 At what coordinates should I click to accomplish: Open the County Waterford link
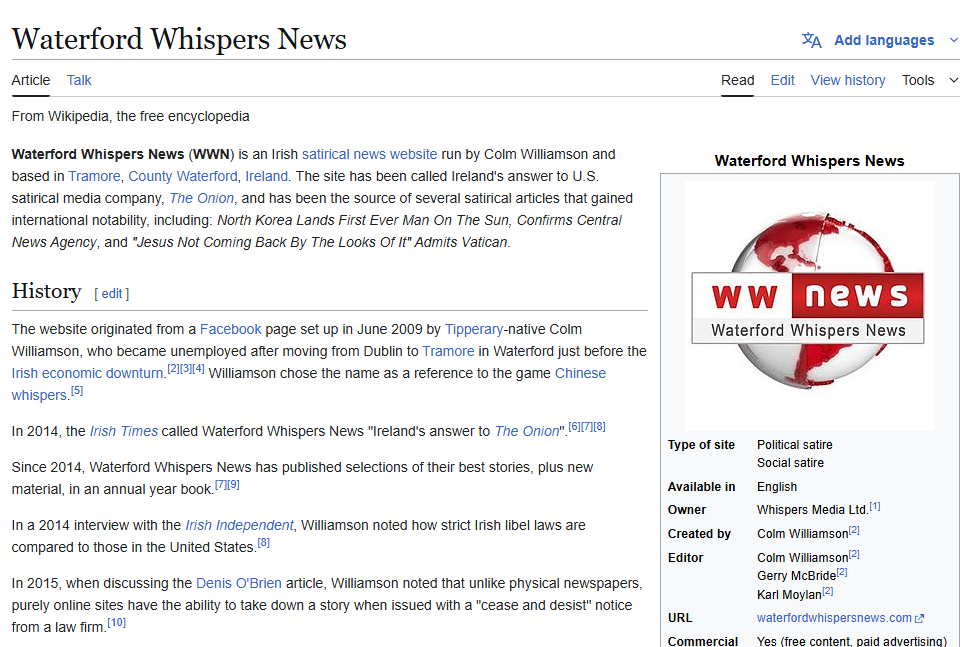(x=183, y=176)
